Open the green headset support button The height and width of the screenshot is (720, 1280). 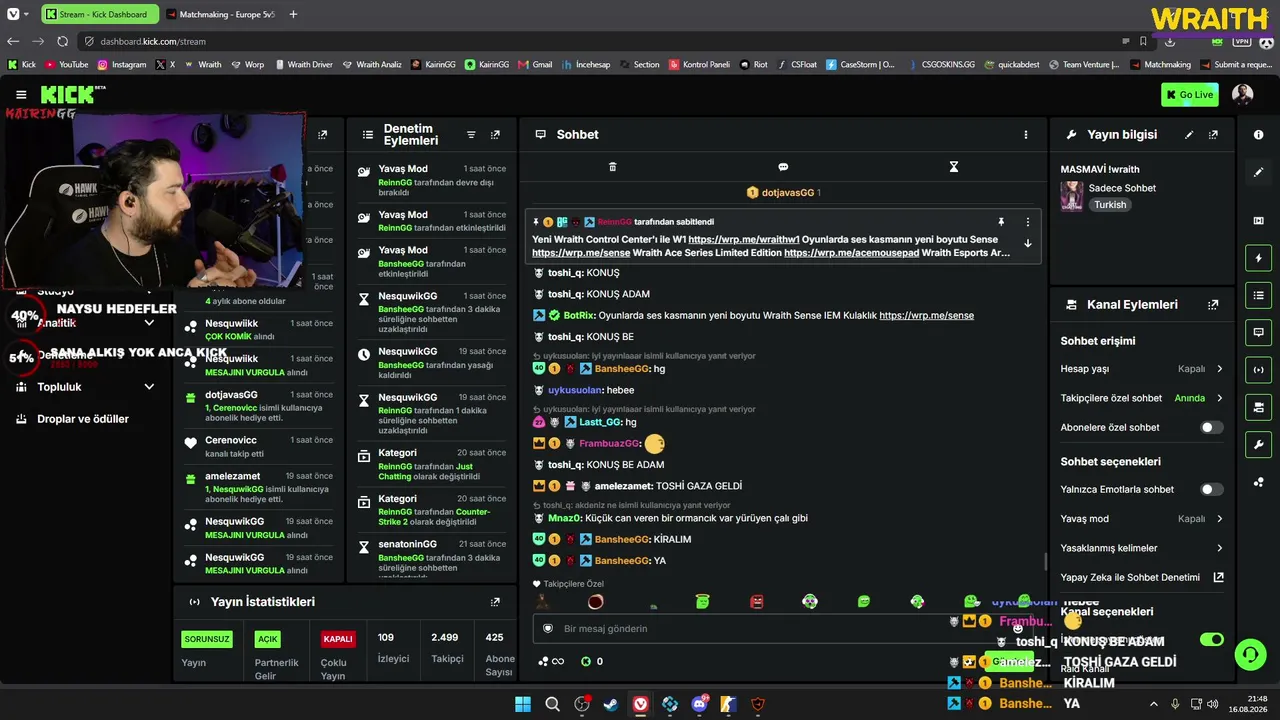[x=1250, y=655]
